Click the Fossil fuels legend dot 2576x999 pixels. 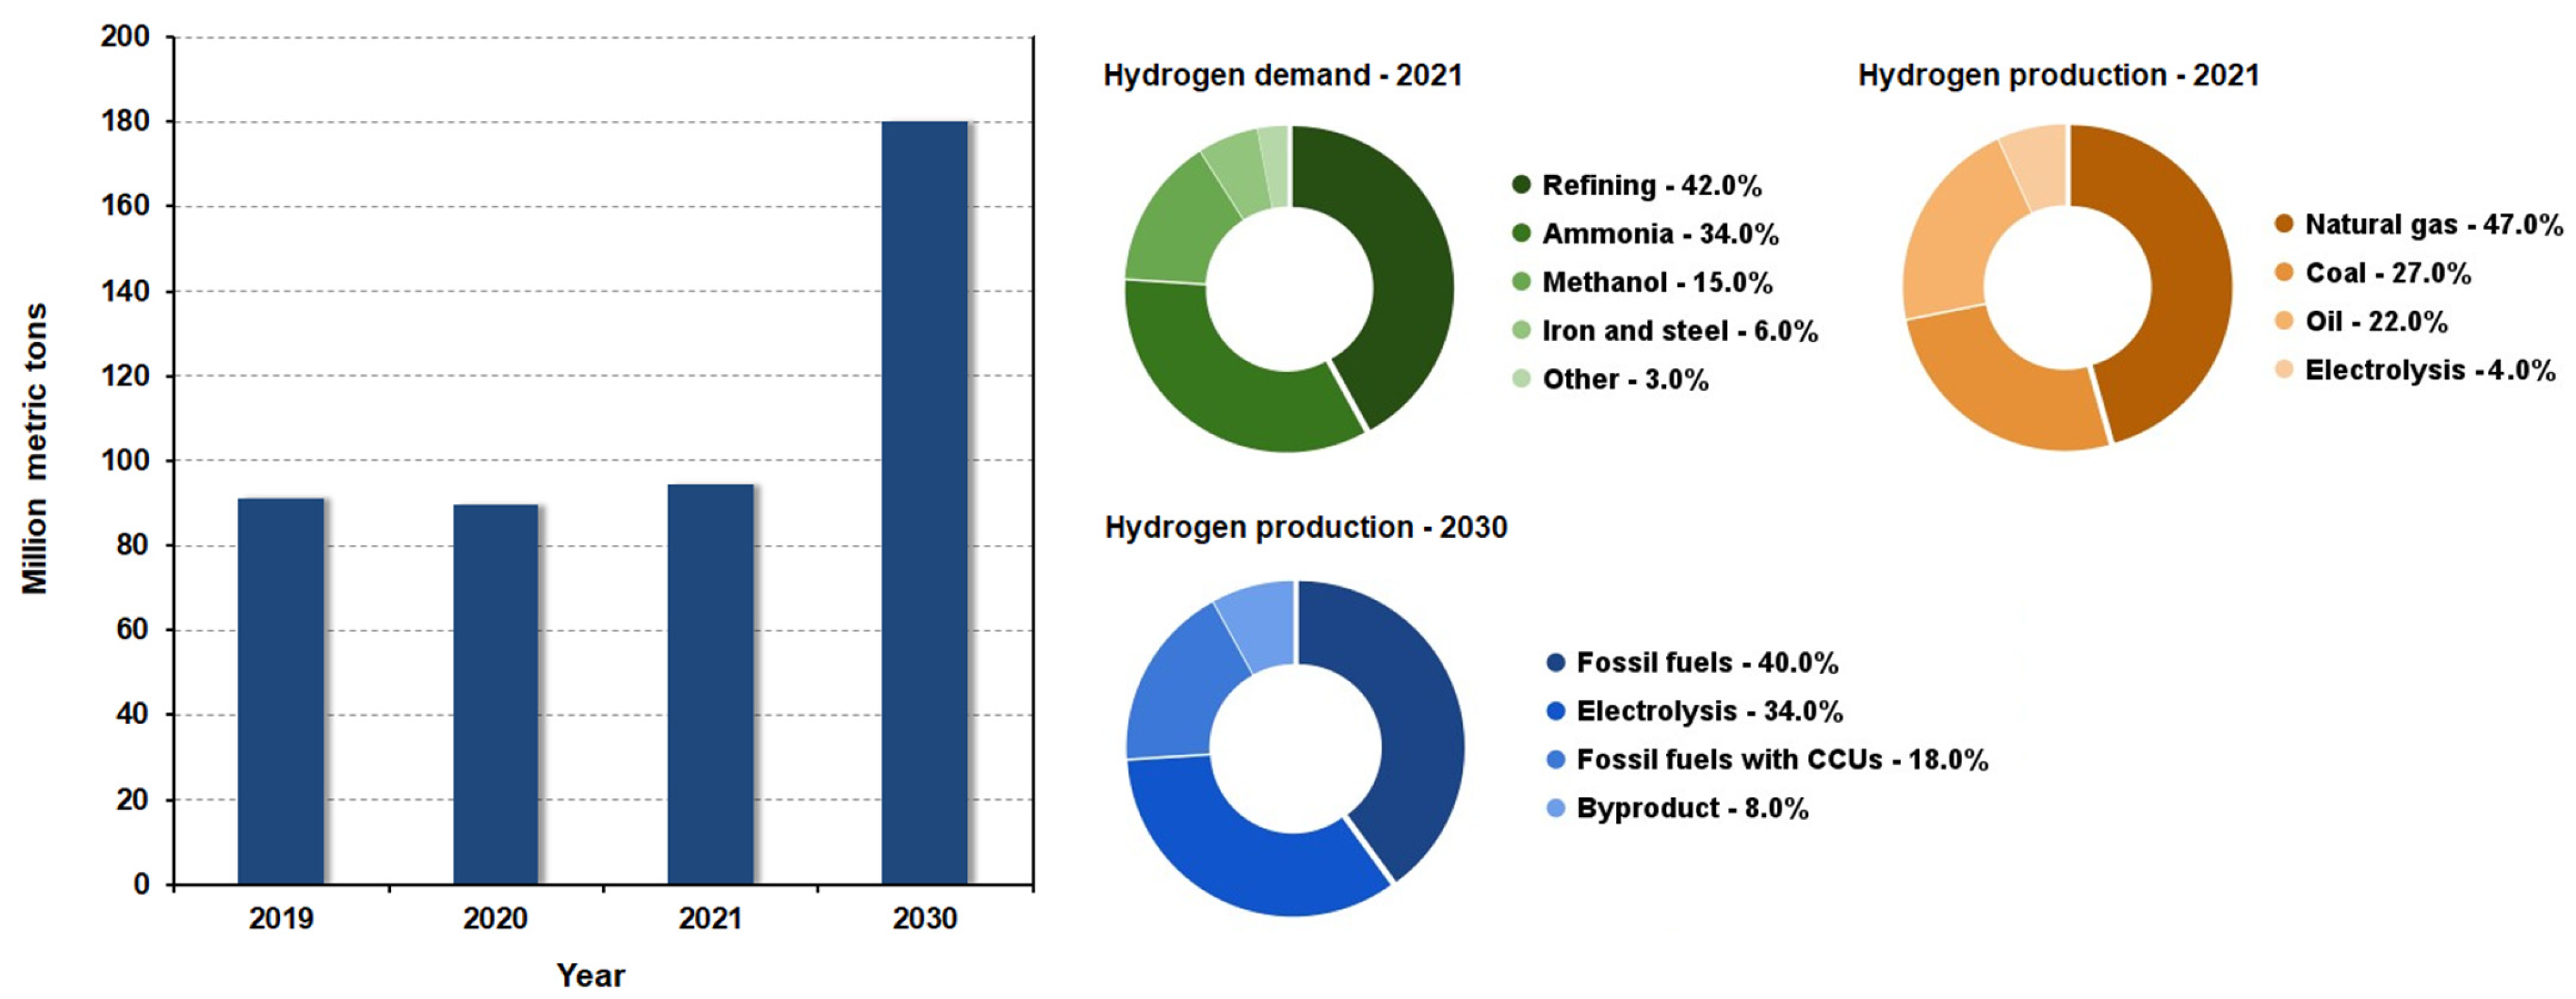[x=1555, y=662]
